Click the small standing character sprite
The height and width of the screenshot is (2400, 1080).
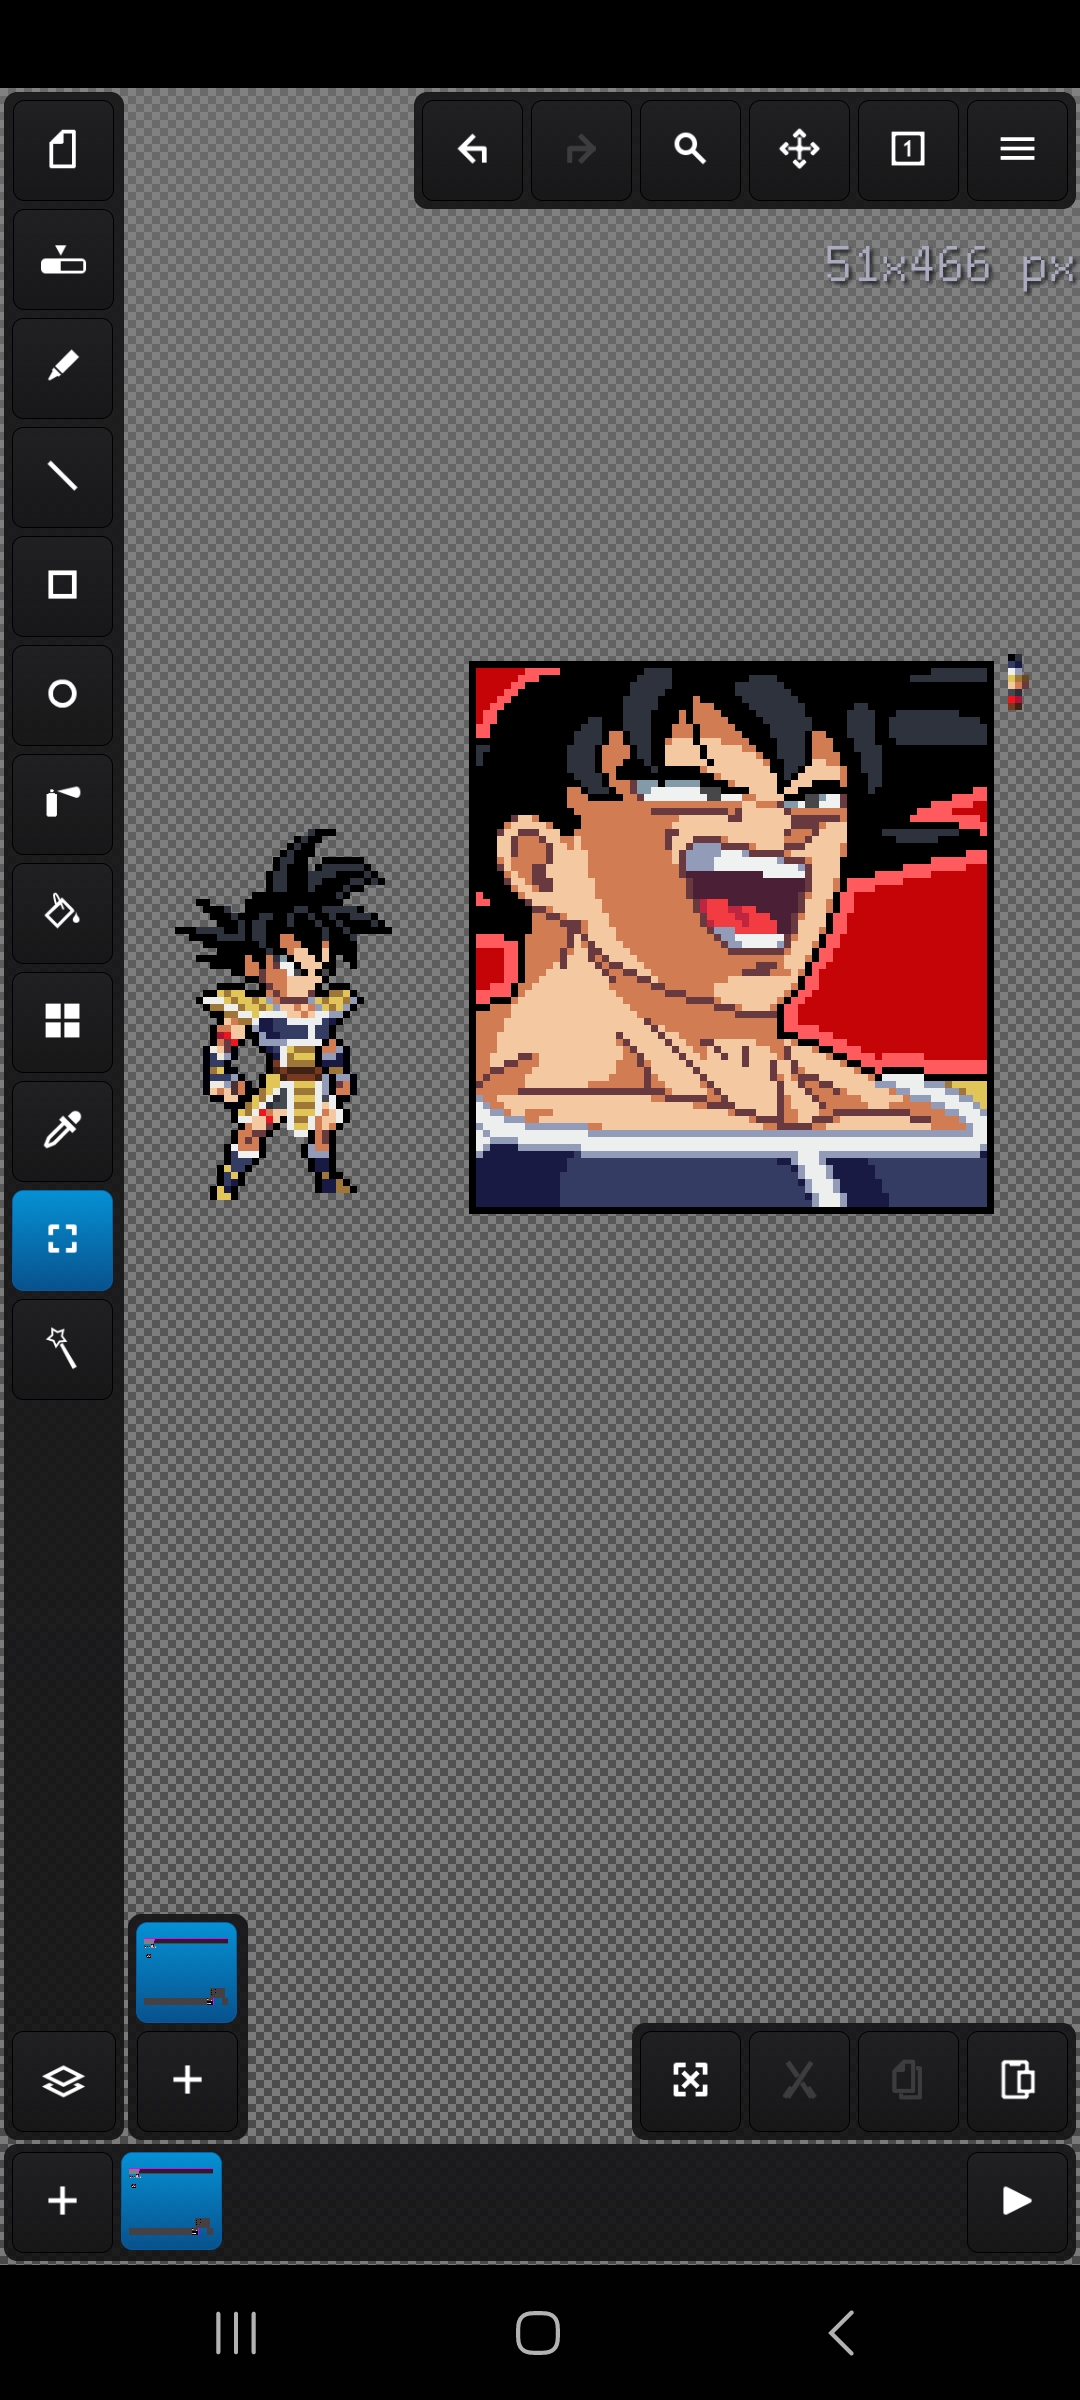point(284,1014)
